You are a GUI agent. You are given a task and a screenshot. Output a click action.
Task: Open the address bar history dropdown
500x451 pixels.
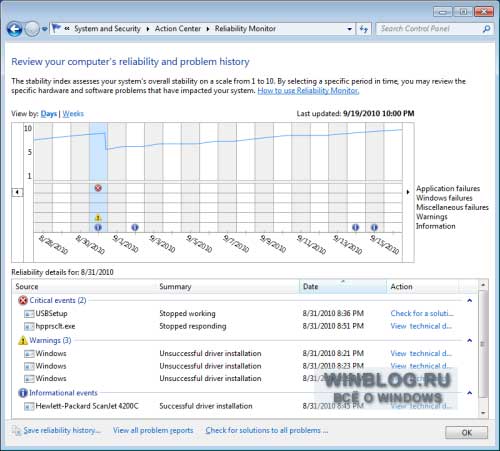click(x=349, y=29)
